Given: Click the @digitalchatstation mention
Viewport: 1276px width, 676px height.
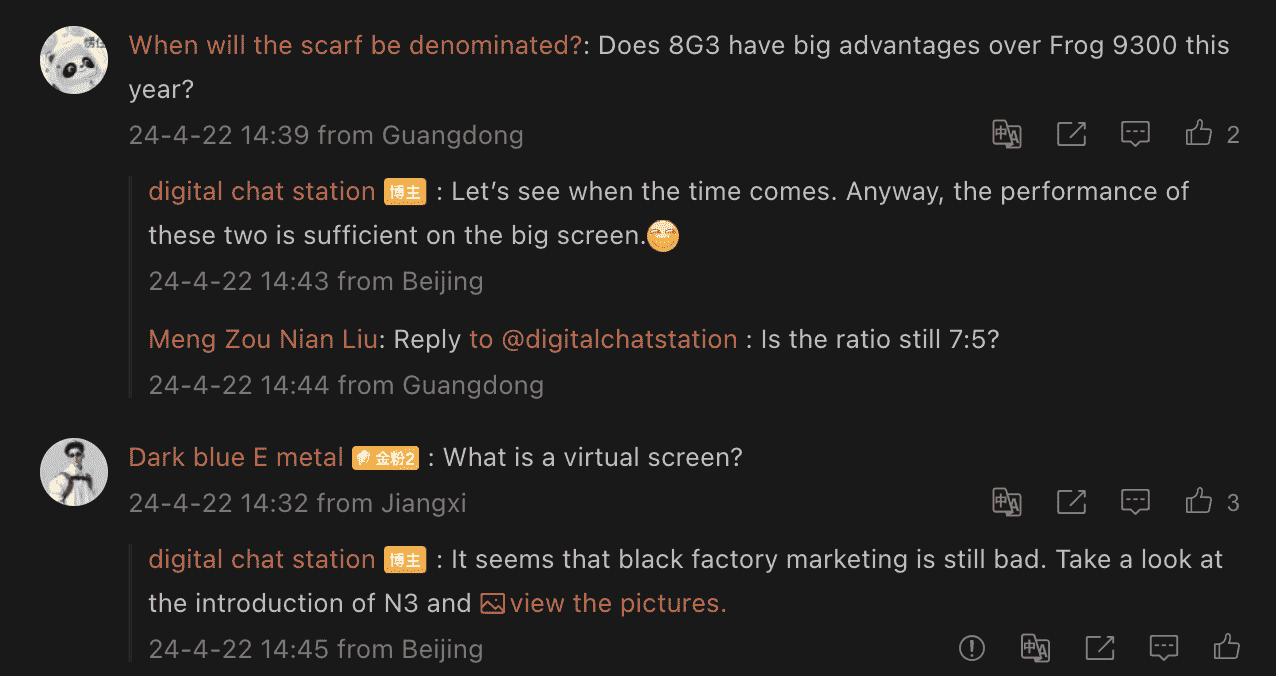Looking at the screenshot, I should point(618,340).
